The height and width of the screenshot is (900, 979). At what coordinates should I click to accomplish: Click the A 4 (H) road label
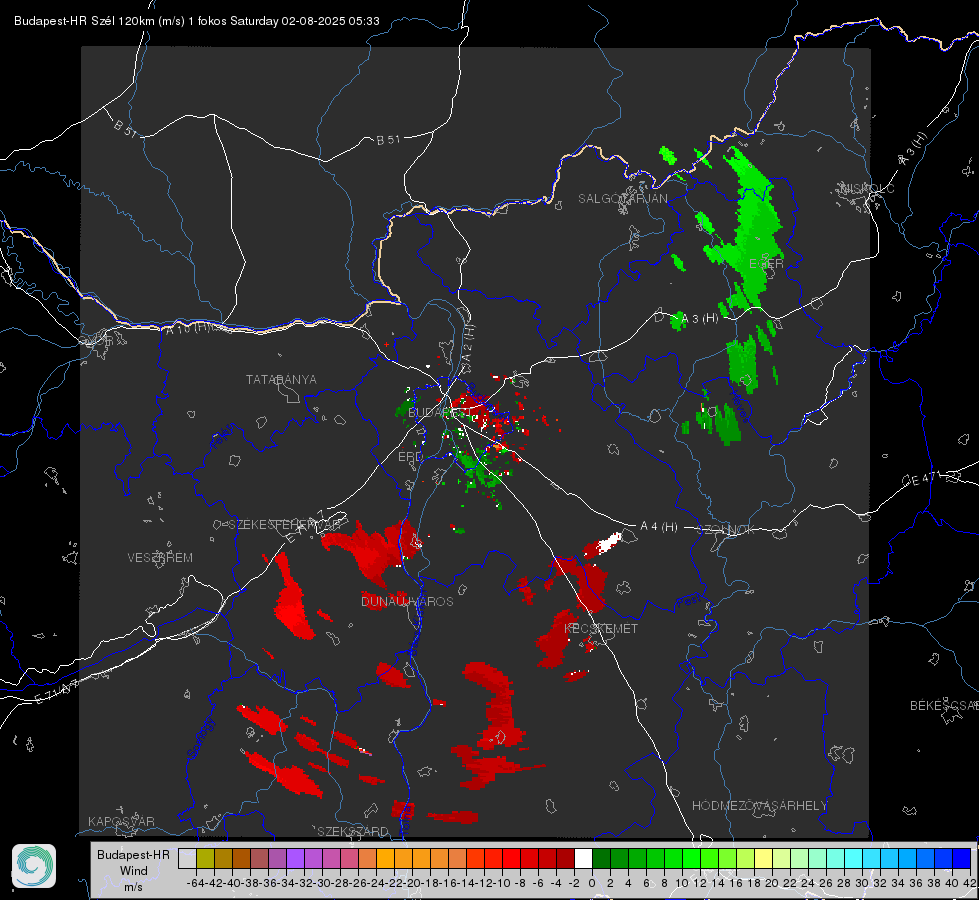pyautogui.click(x=659, y=527)
